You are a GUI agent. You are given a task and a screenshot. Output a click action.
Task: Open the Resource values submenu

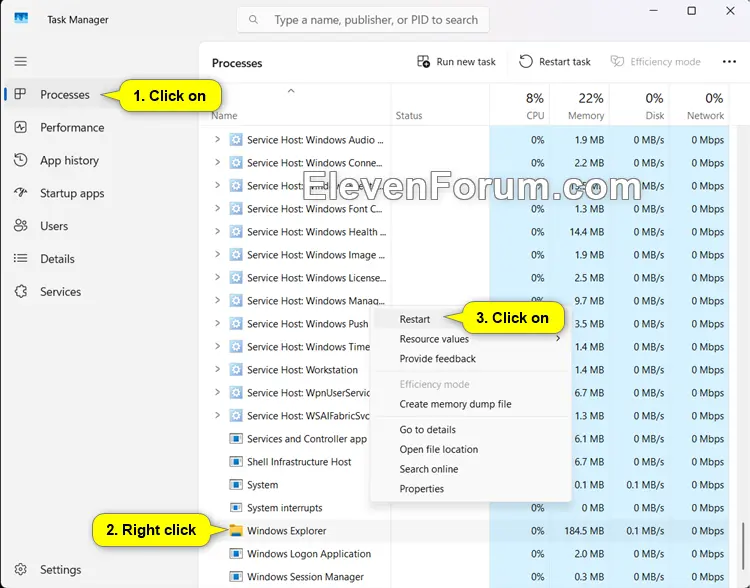pyautogui.click(x=470, y=339)
